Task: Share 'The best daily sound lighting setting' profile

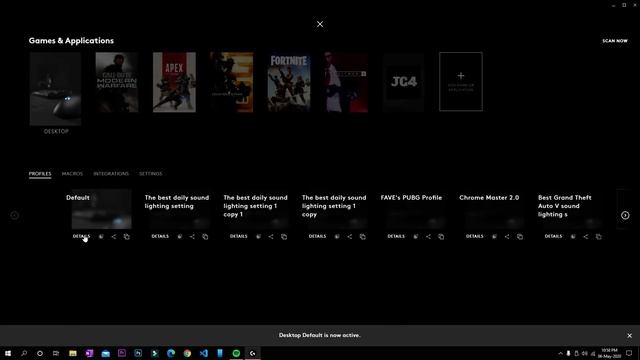Action: tap(192, 236)
